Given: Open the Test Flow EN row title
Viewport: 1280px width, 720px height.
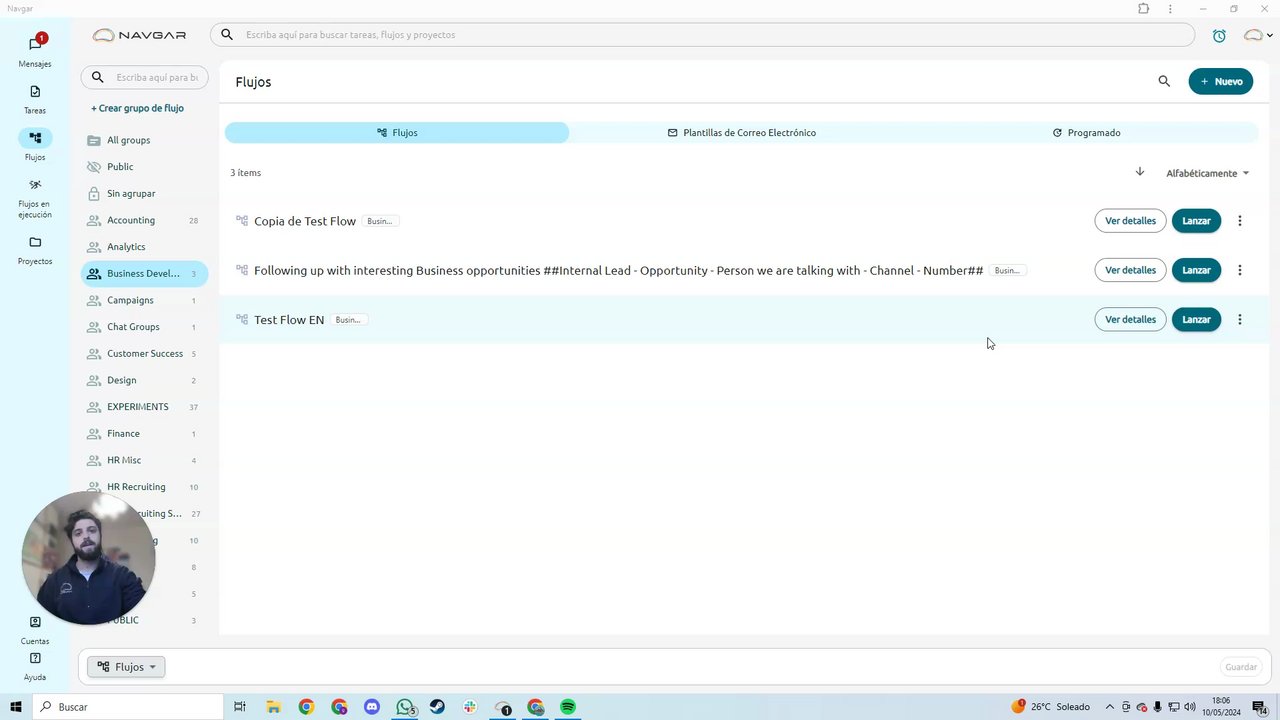Looking at the screenshot, I should pyautogui.click(x=289, y=320).
